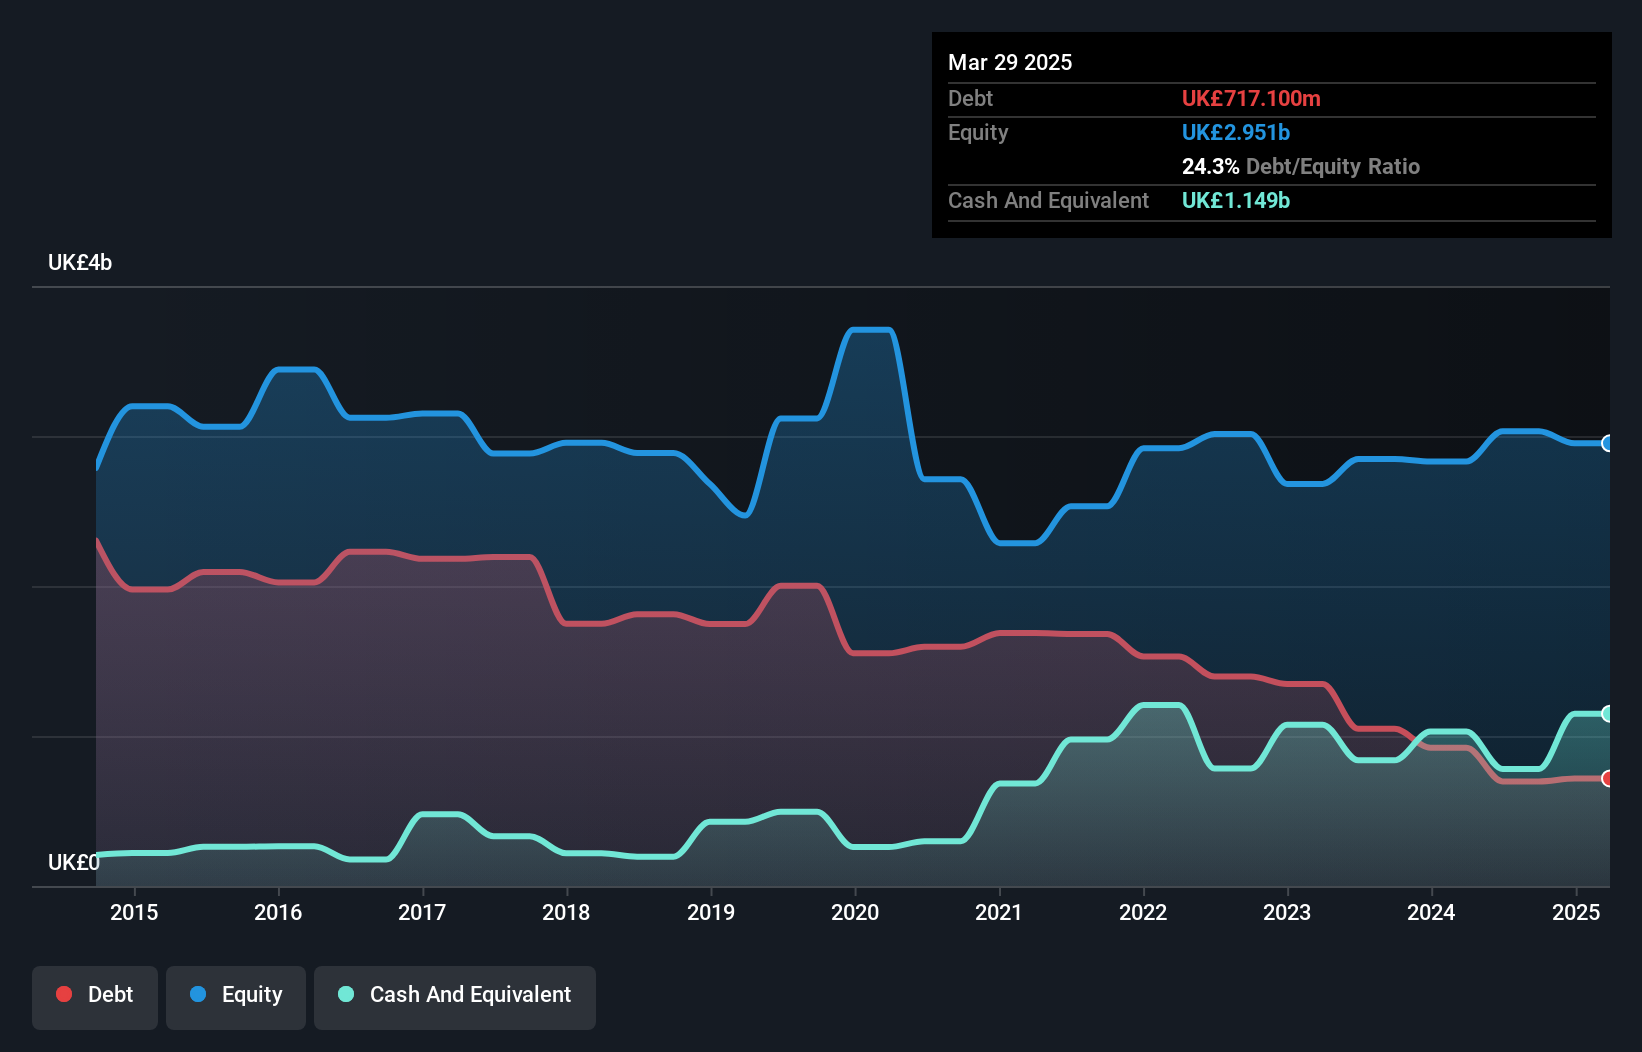The width and height of the screenshot is (1642, 1052).
Task: Expand the Equity row in the tooltip
Action: (977, 132)
